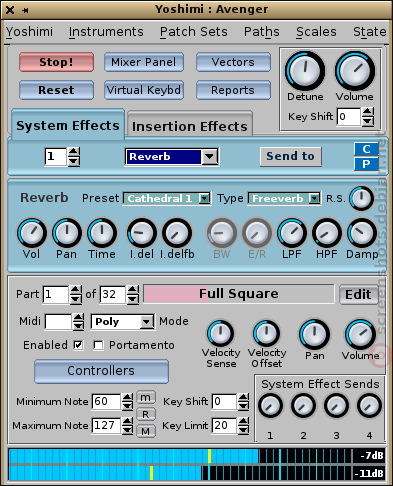Open the Instruments menu
The width and height of the screenshot is (393, 486).
point(106,32)
